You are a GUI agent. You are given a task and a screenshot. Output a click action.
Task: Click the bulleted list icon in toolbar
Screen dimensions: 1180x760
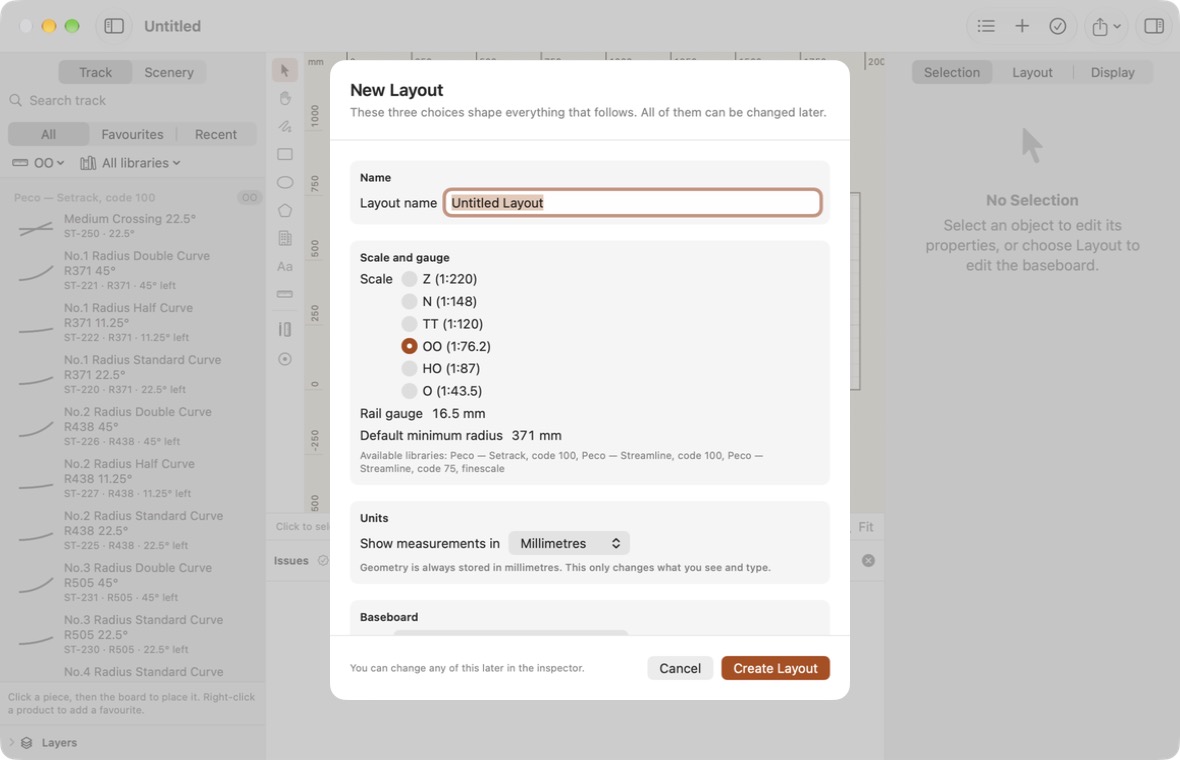pos(986,26)
